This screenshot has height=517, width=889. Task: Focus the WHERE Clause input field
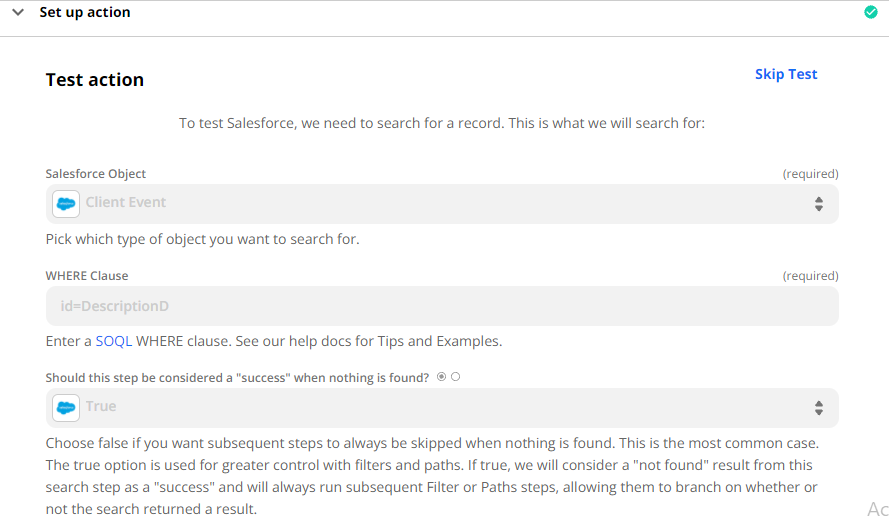[442, 306]
